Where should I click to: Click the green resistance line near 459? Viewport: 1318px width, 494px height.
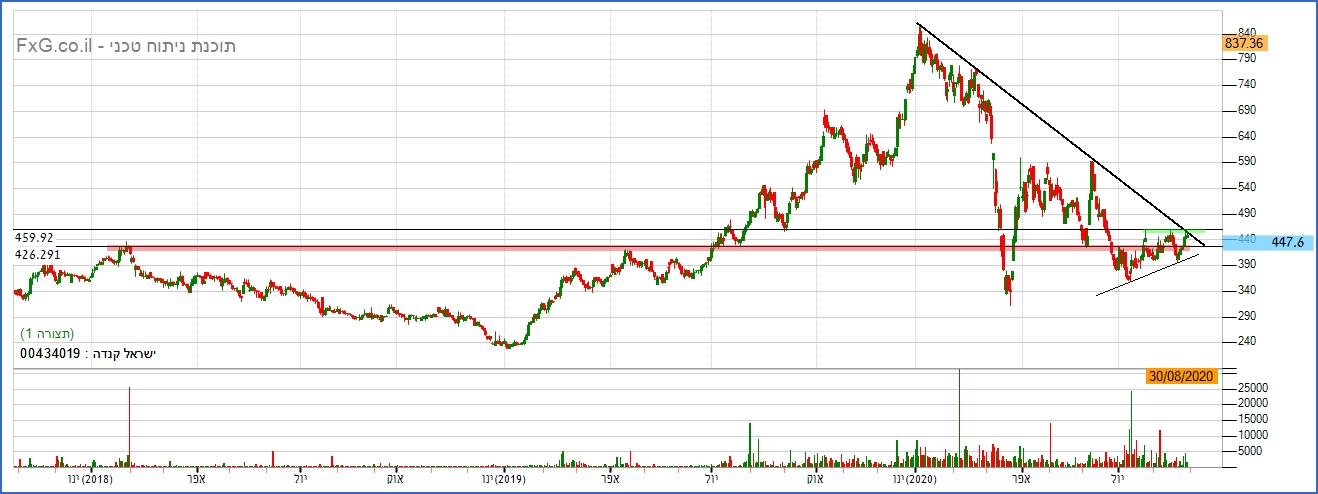click(1175, 231)
